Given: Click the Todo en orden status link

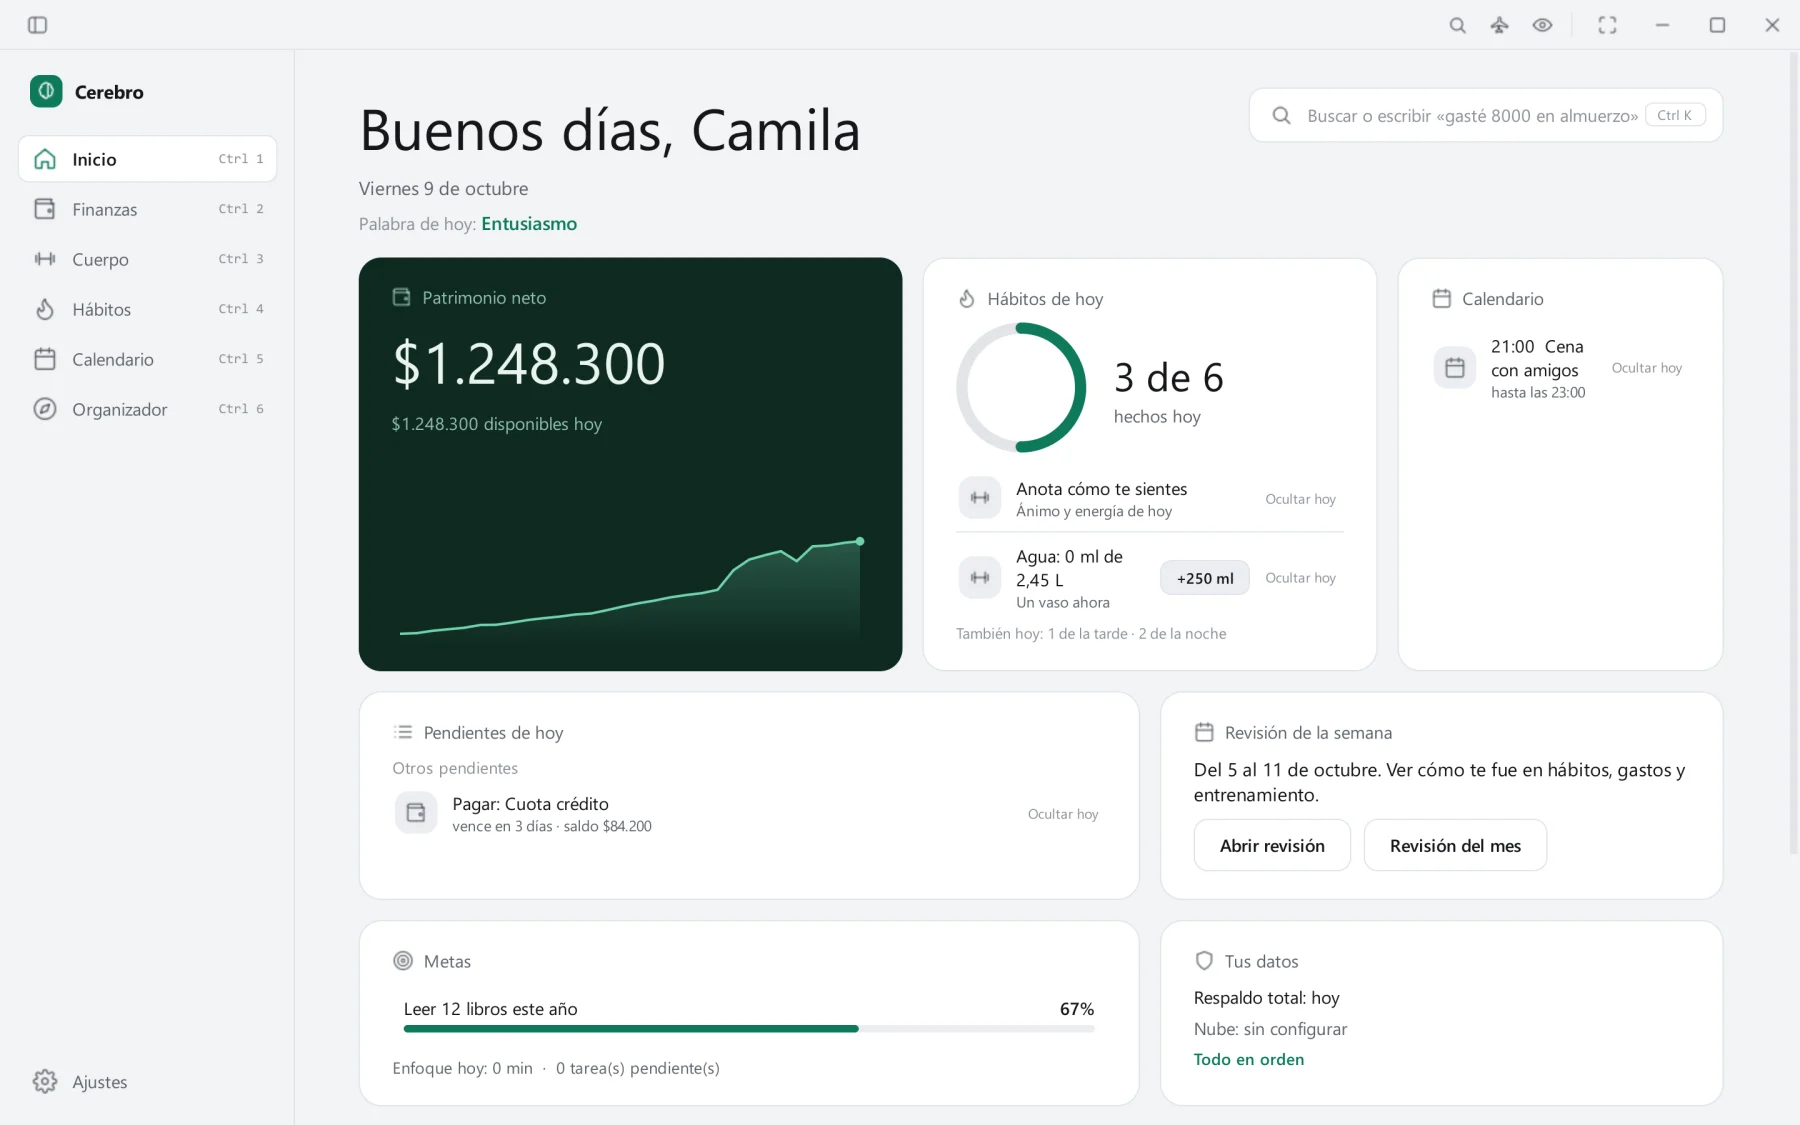Looking at the screenshot, I should pyautogui.click(x=1249, y=1059).
